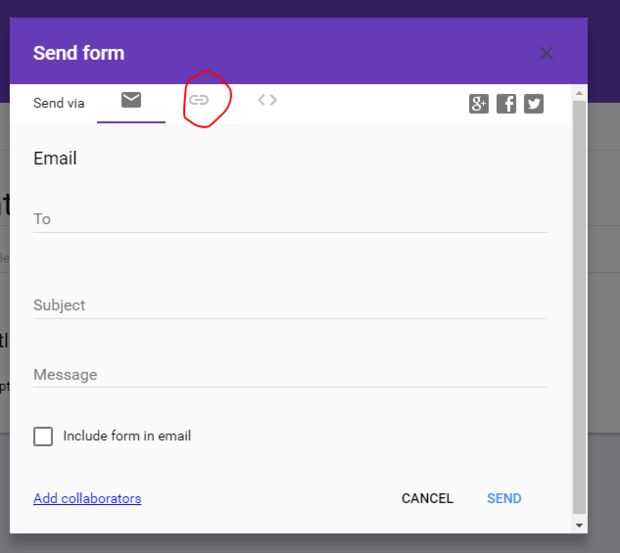Screen dimensions: 620x553
Task: Open the Add collaborators link
Action: click(87, 498)
